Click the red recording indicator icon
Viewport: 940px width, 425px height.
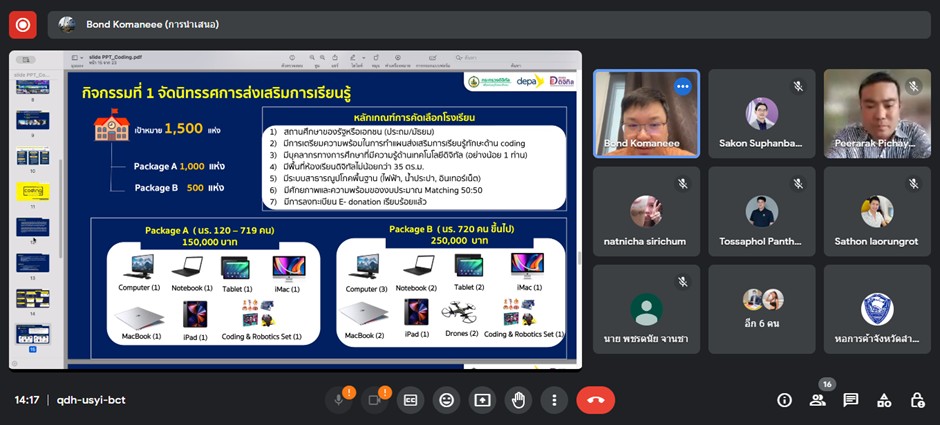click(22, 24)
